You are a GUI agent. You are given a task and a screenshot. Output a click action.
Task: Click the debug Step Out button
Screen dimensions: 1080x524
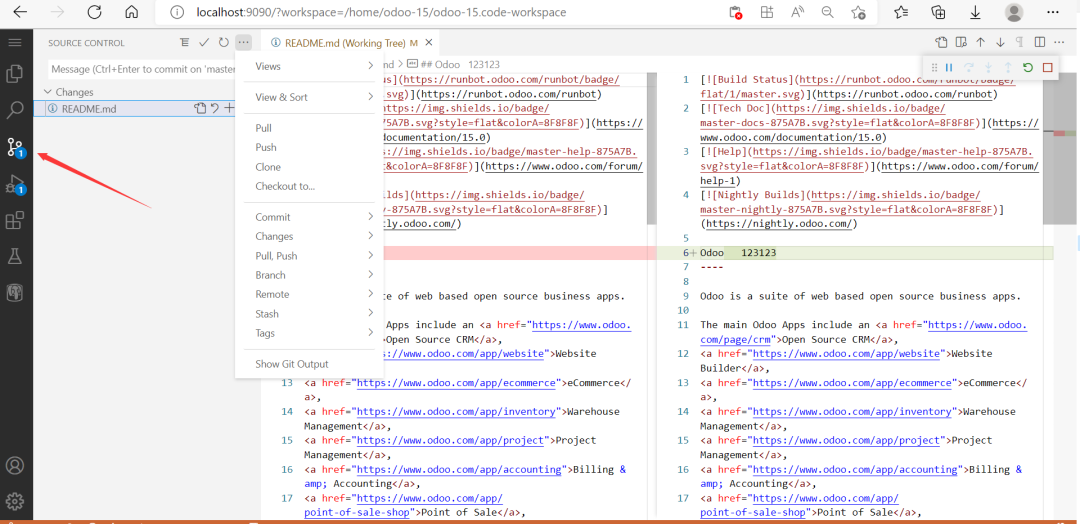click(1008, 67)
